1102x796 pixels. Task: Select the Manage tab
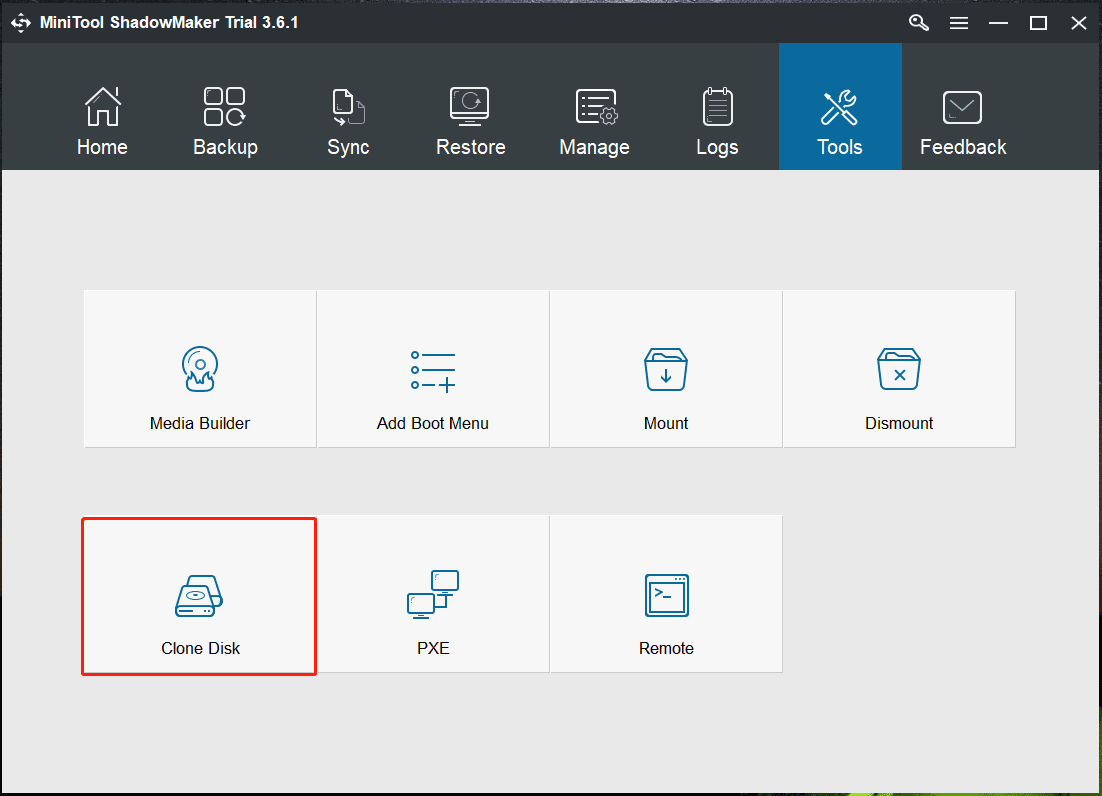click(x=595, y=121)
